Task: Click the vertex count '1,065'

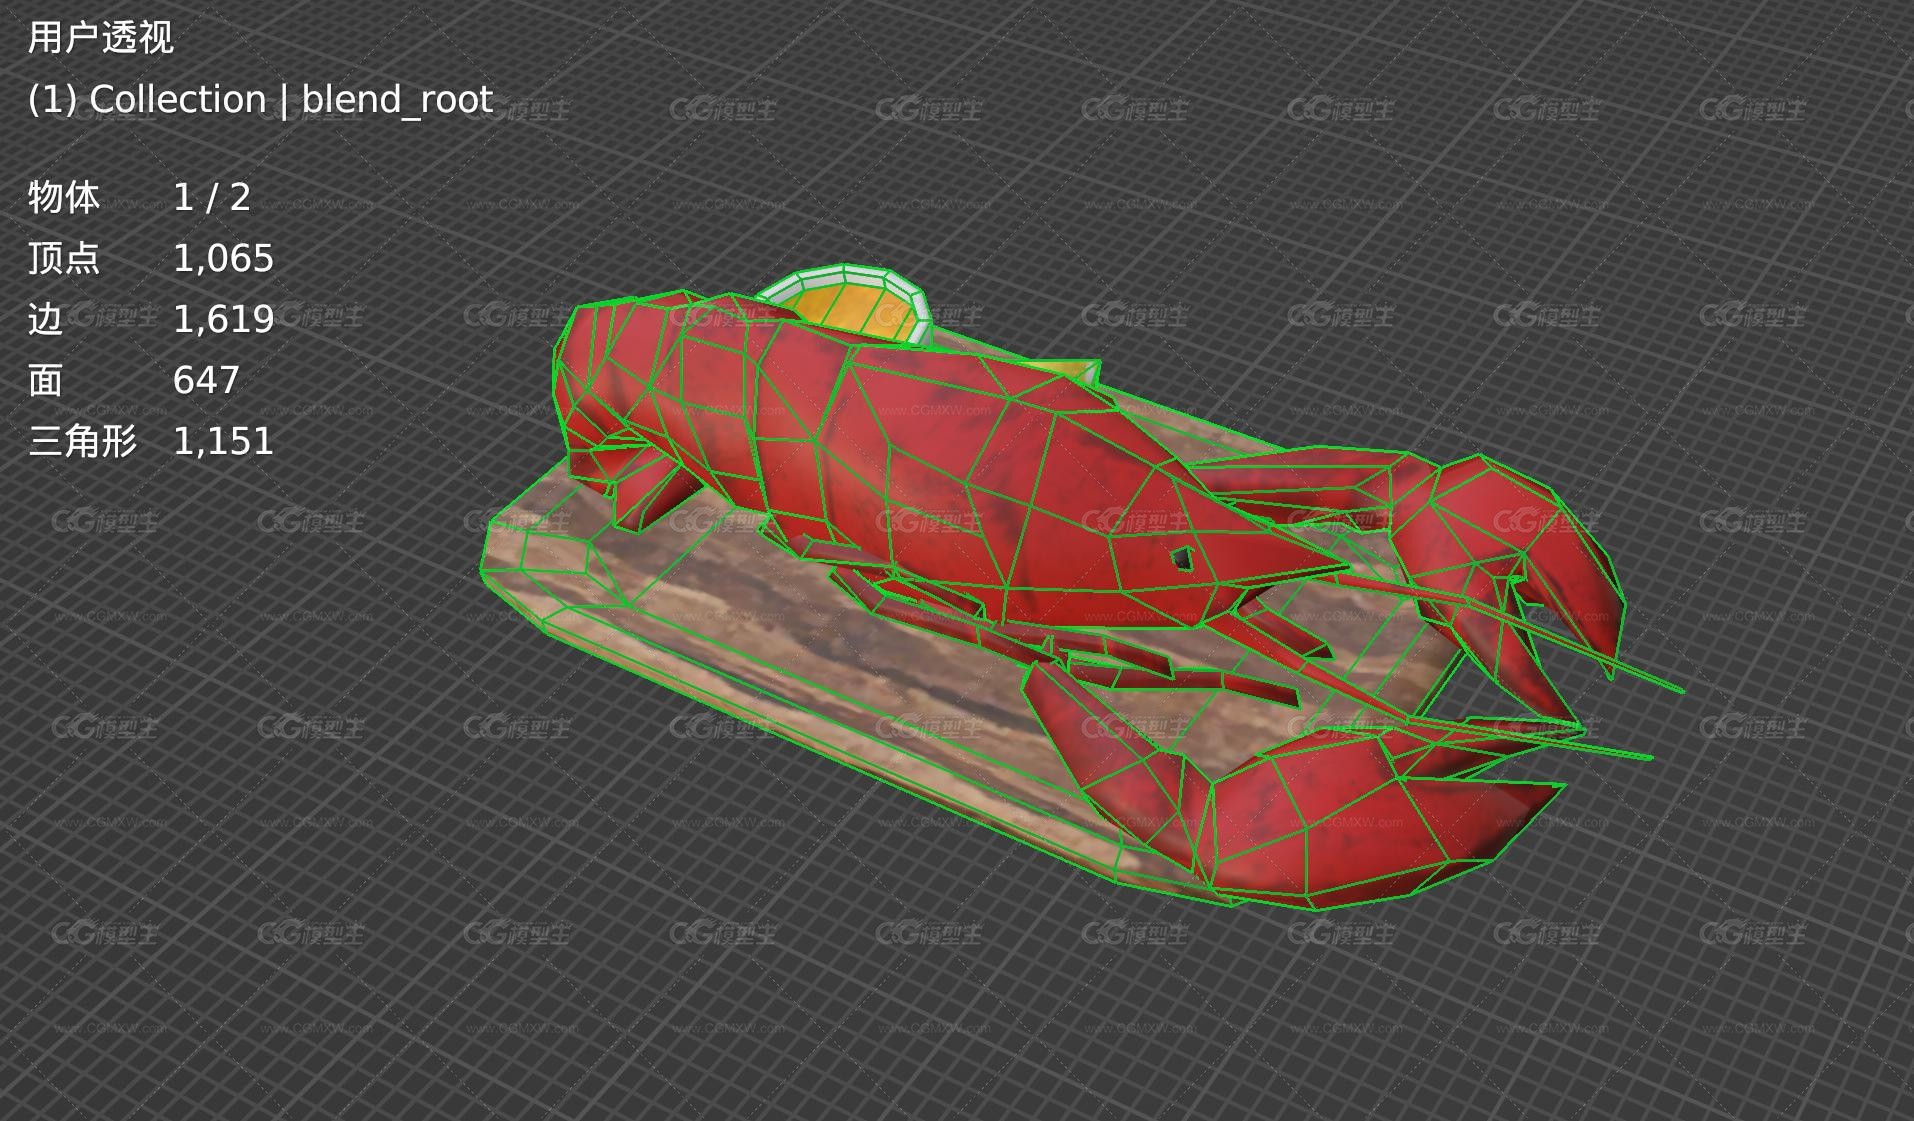Action: pos(223,259)
